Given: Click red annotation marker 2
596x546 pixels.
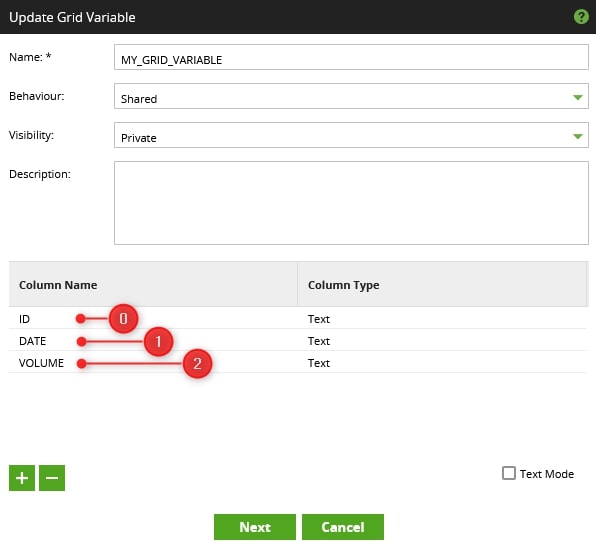Looking at the screenshot, I should (197, 363).
